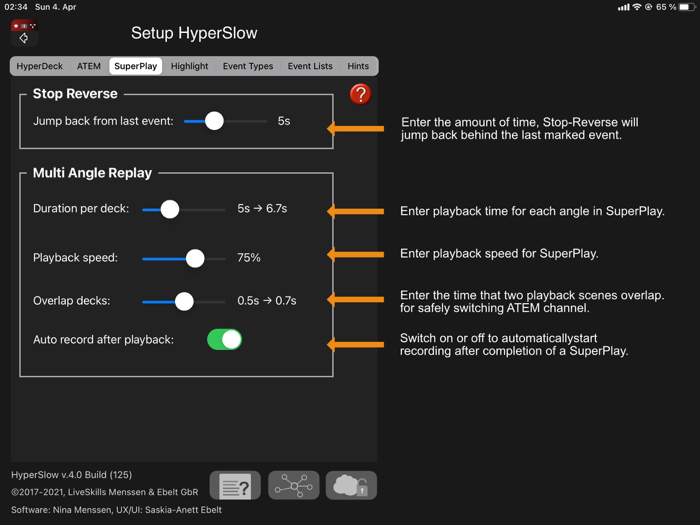The width and height of the screenshot is (700, 525).
Task: Open the Hints tab
Action: (x=358, y=66)
